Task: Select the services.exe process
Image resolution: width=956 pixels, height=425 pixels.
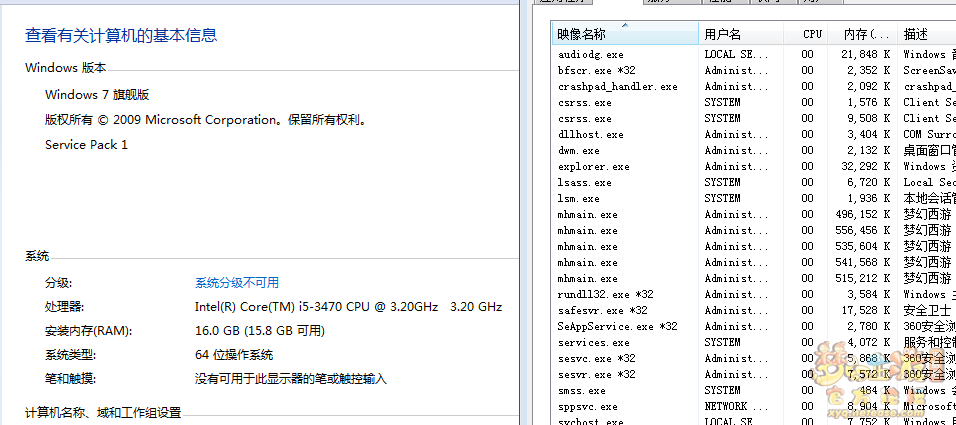Action: tap(754, 343)
